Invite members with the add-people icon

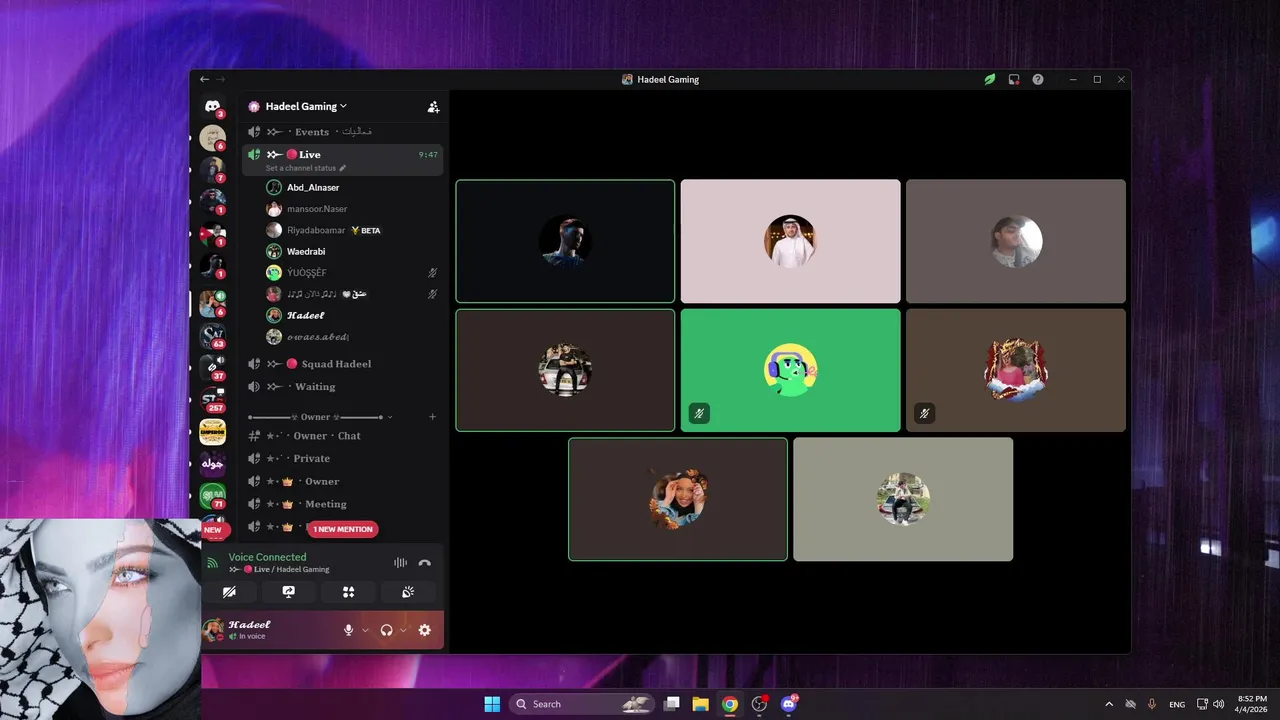point(433,107)
